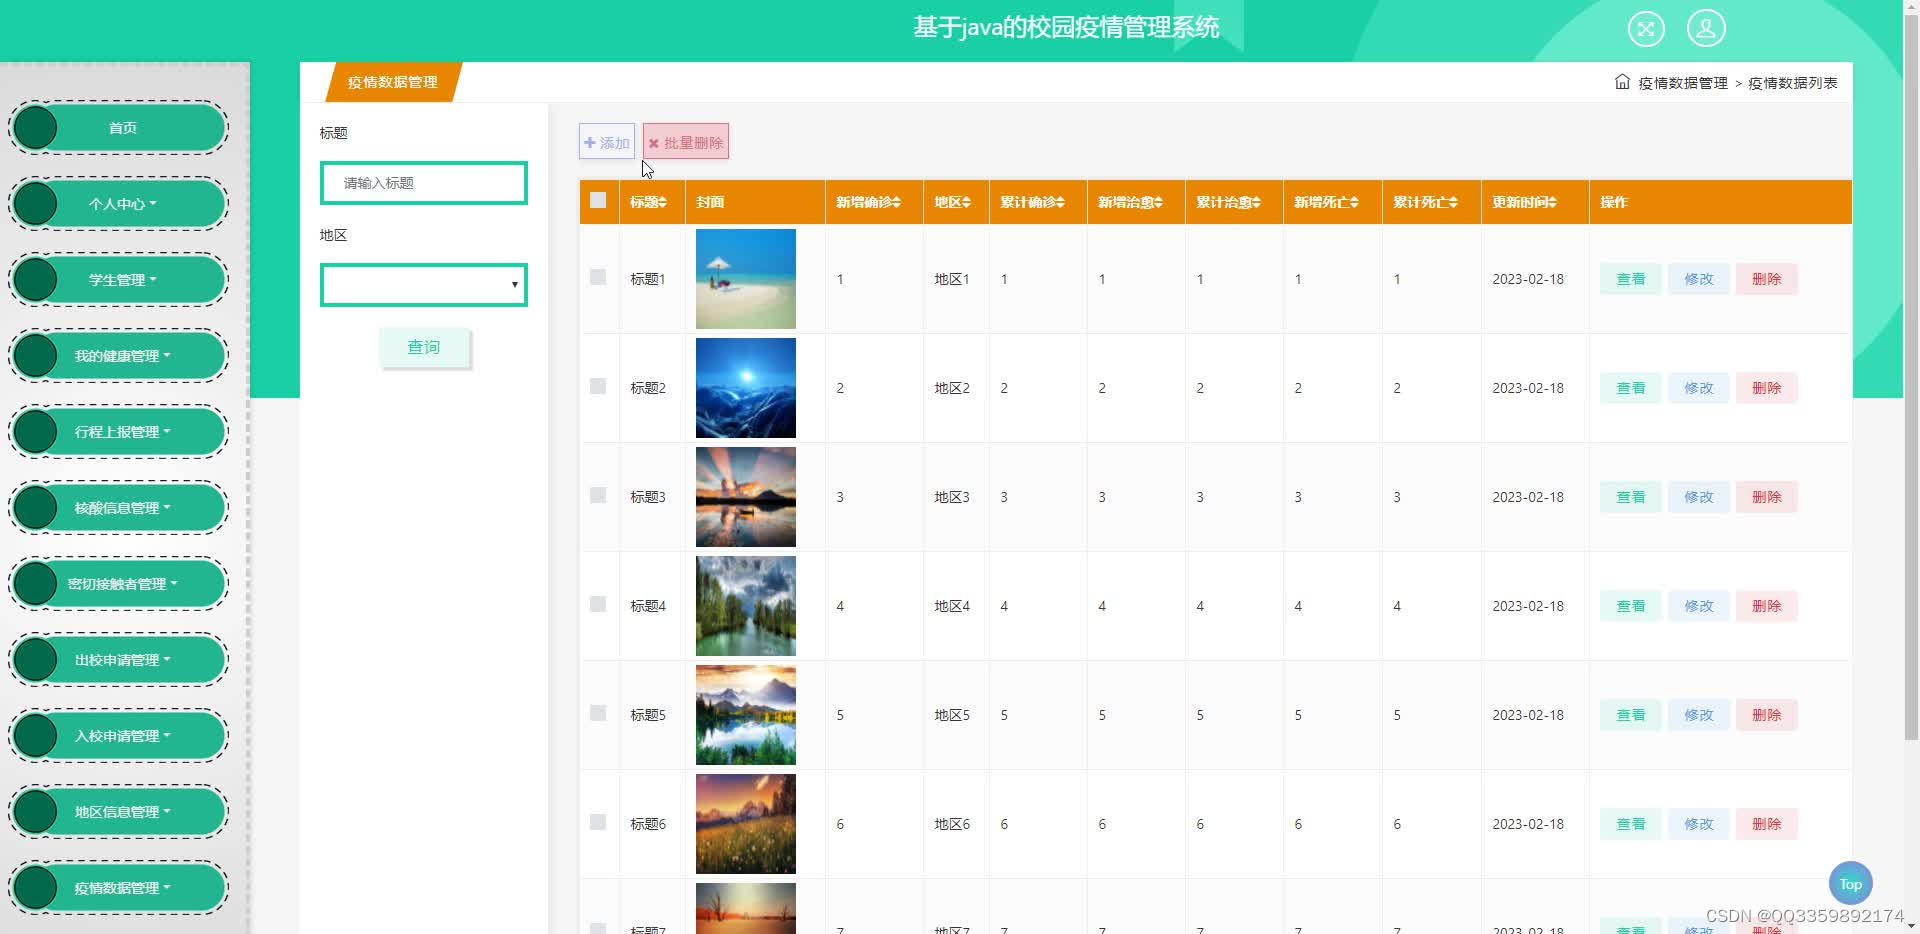
Task: Expand the 地区信息管理 sidebar menu
Action: click(119, 812)
